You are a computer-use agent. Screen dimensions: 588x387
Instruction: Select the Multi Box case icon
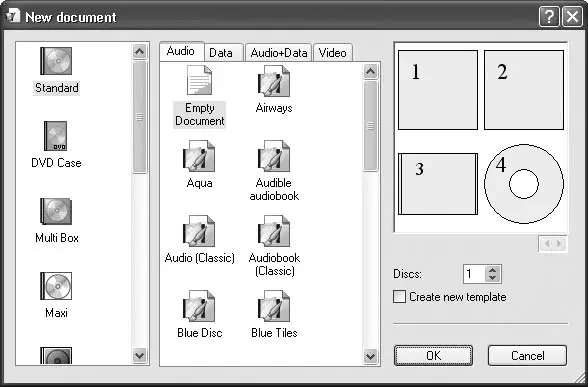56,211
